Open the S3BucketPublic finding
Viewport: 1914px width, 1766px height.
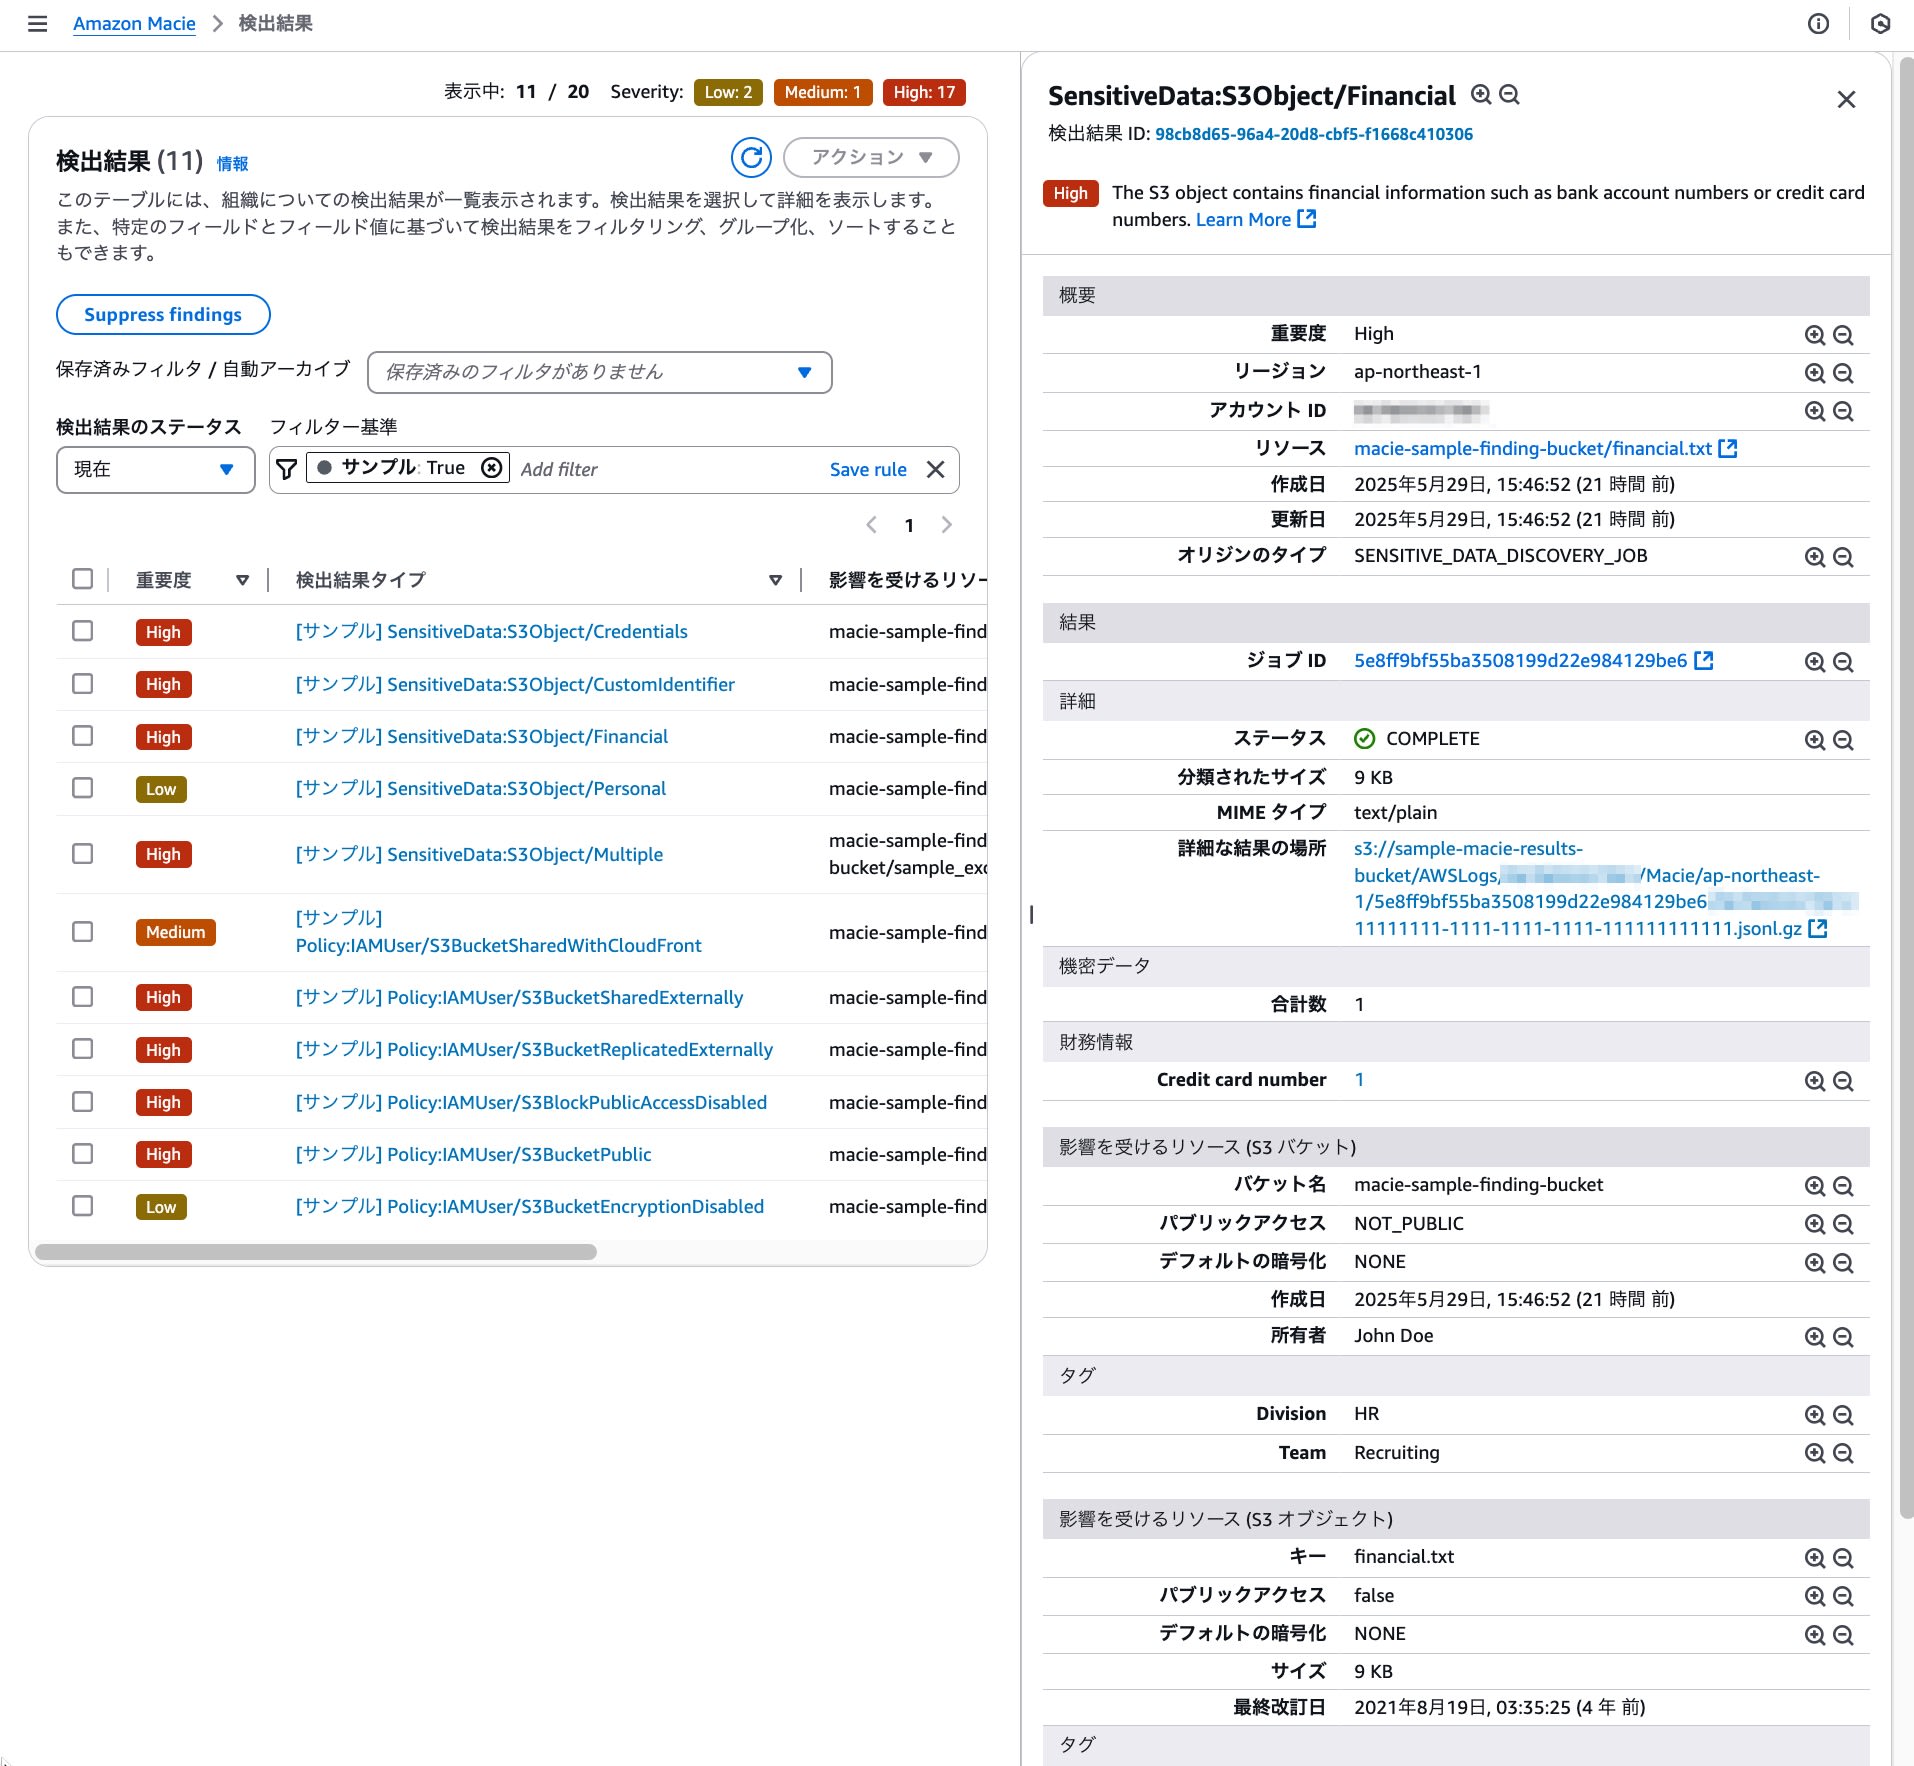(x=473, y=1154)
